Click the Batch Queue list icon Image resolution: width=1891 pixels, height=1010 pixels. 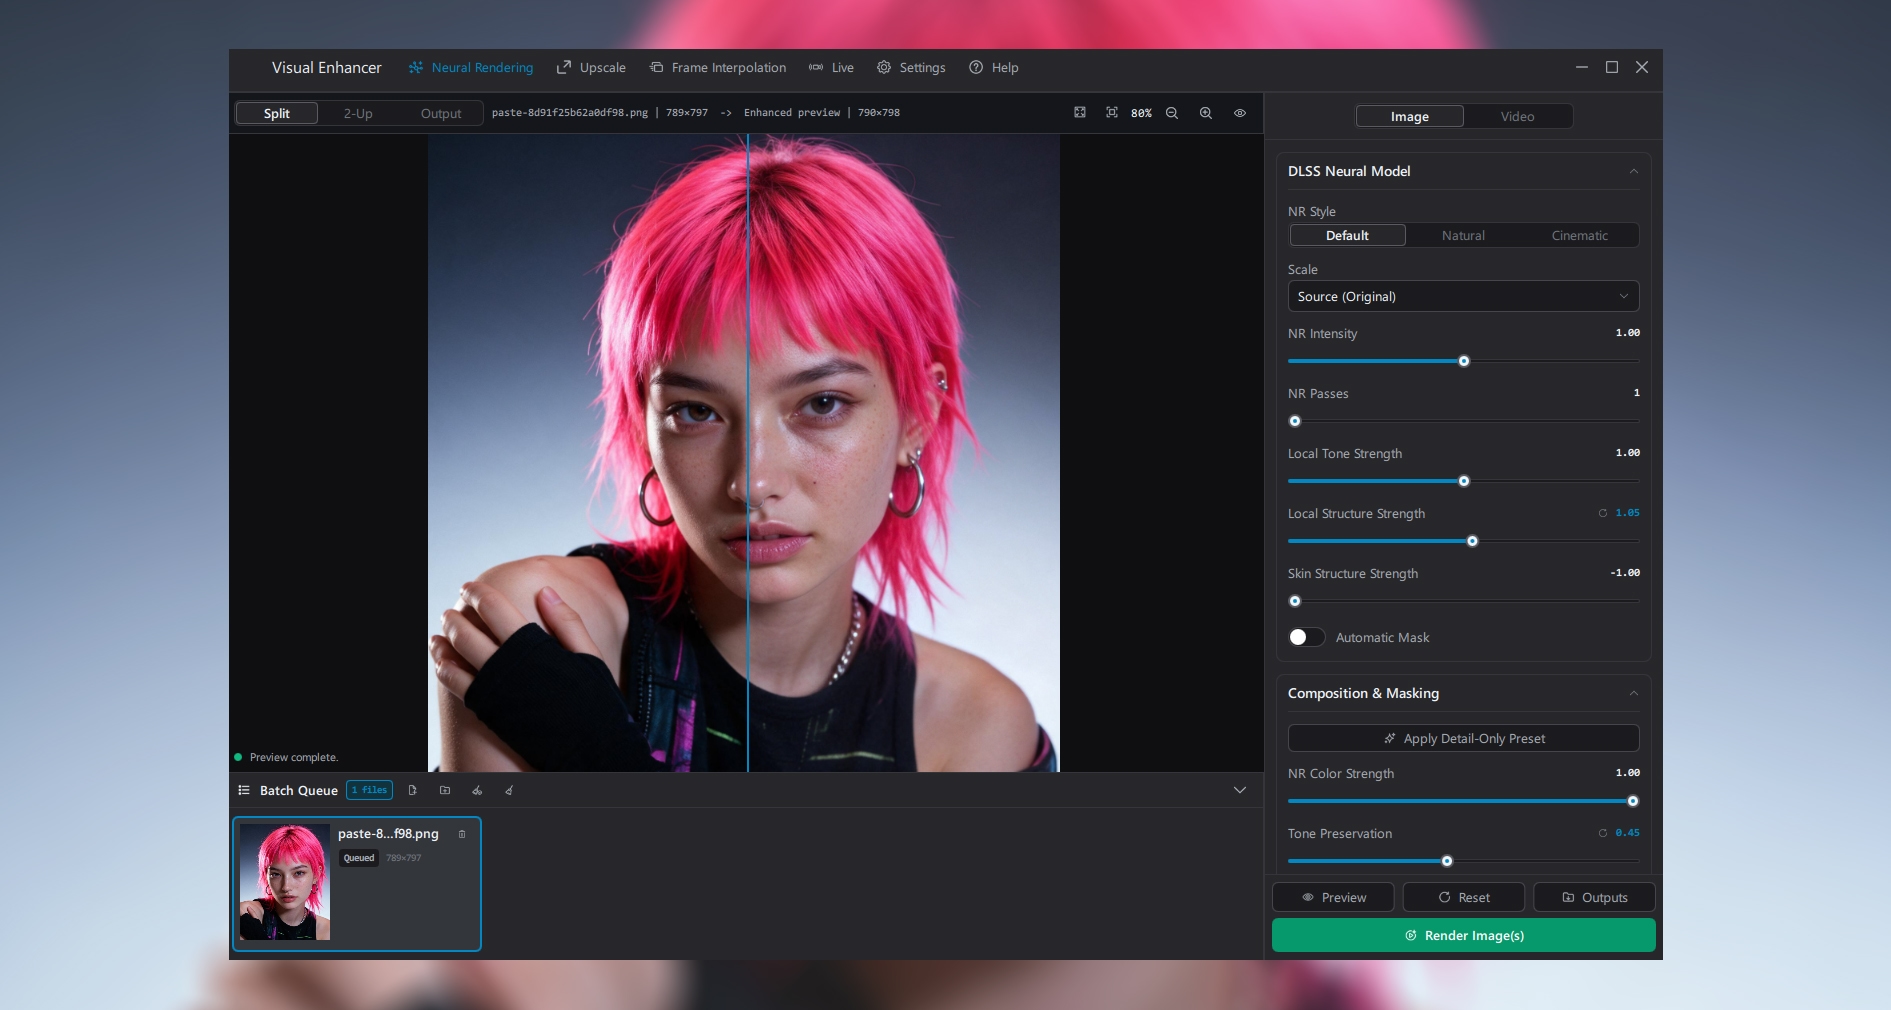point(243,790)
